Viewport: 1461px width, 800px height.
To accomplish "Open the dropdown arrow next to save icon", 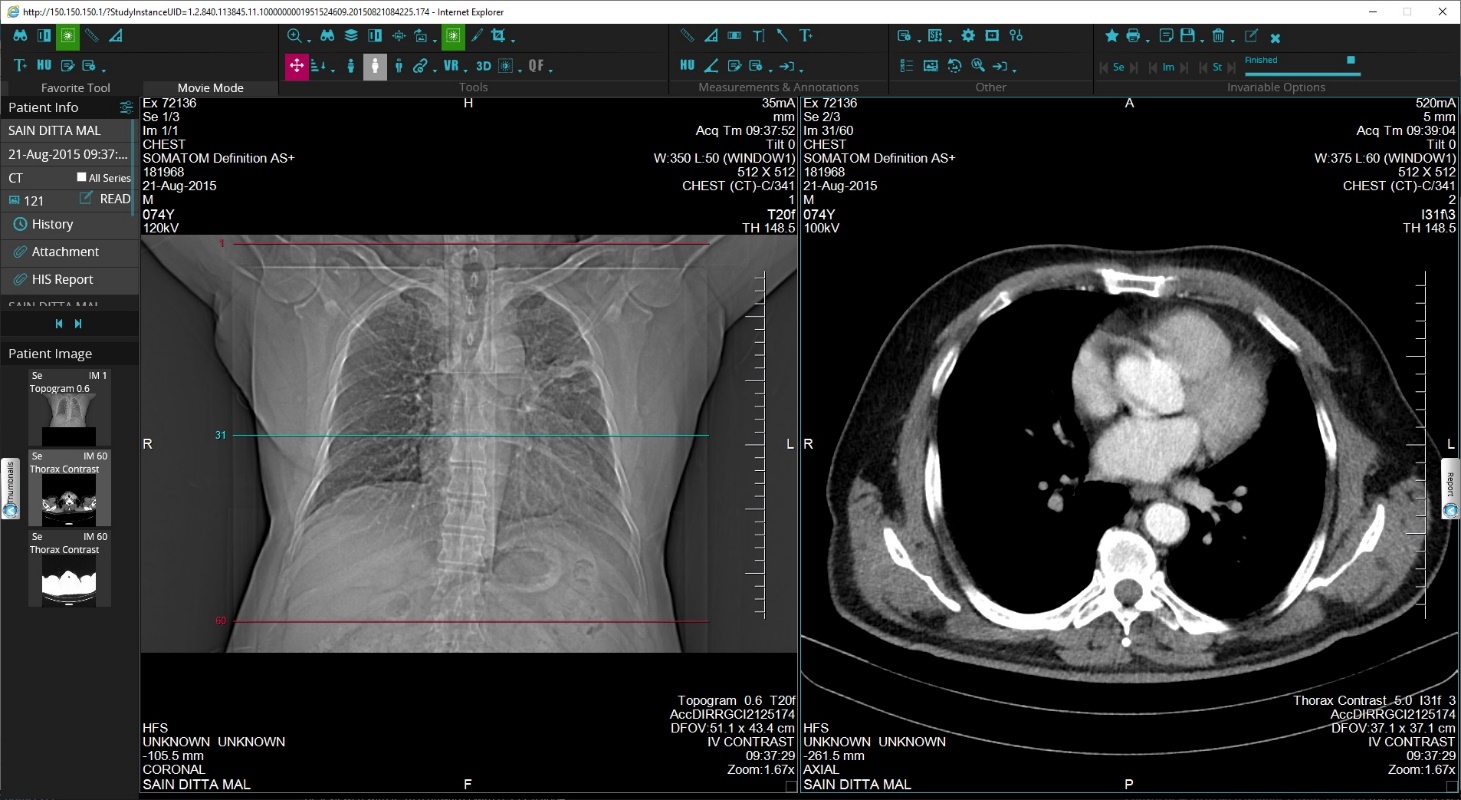I will (1202, 41).
